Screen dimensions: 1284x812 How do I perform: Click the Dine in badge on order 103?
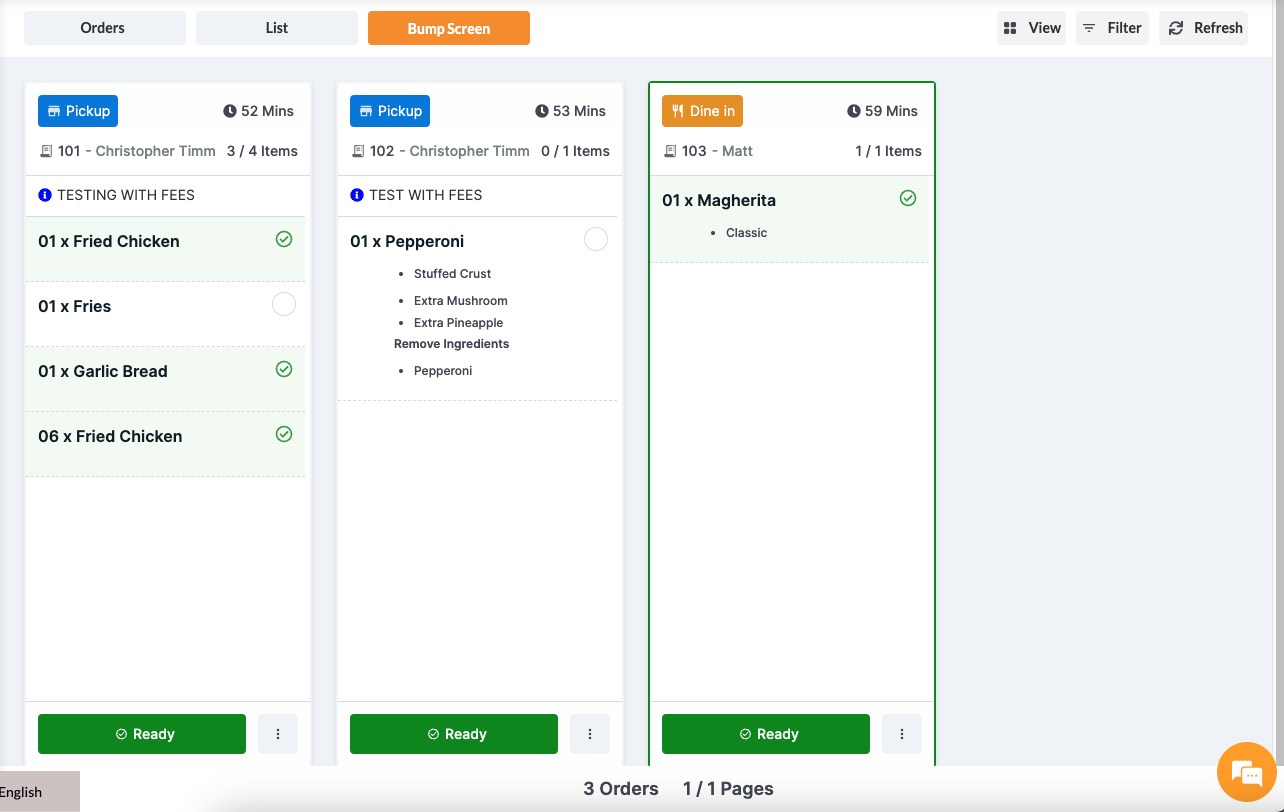coord(702,111)
